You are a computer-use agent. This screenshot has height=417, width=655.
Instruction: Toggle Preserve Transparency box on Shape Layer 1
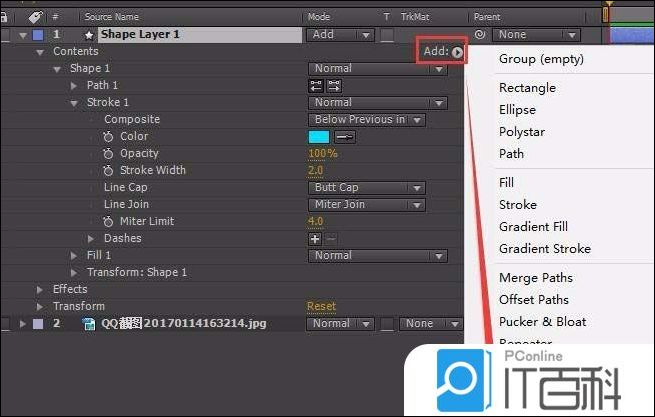(387, 35)
